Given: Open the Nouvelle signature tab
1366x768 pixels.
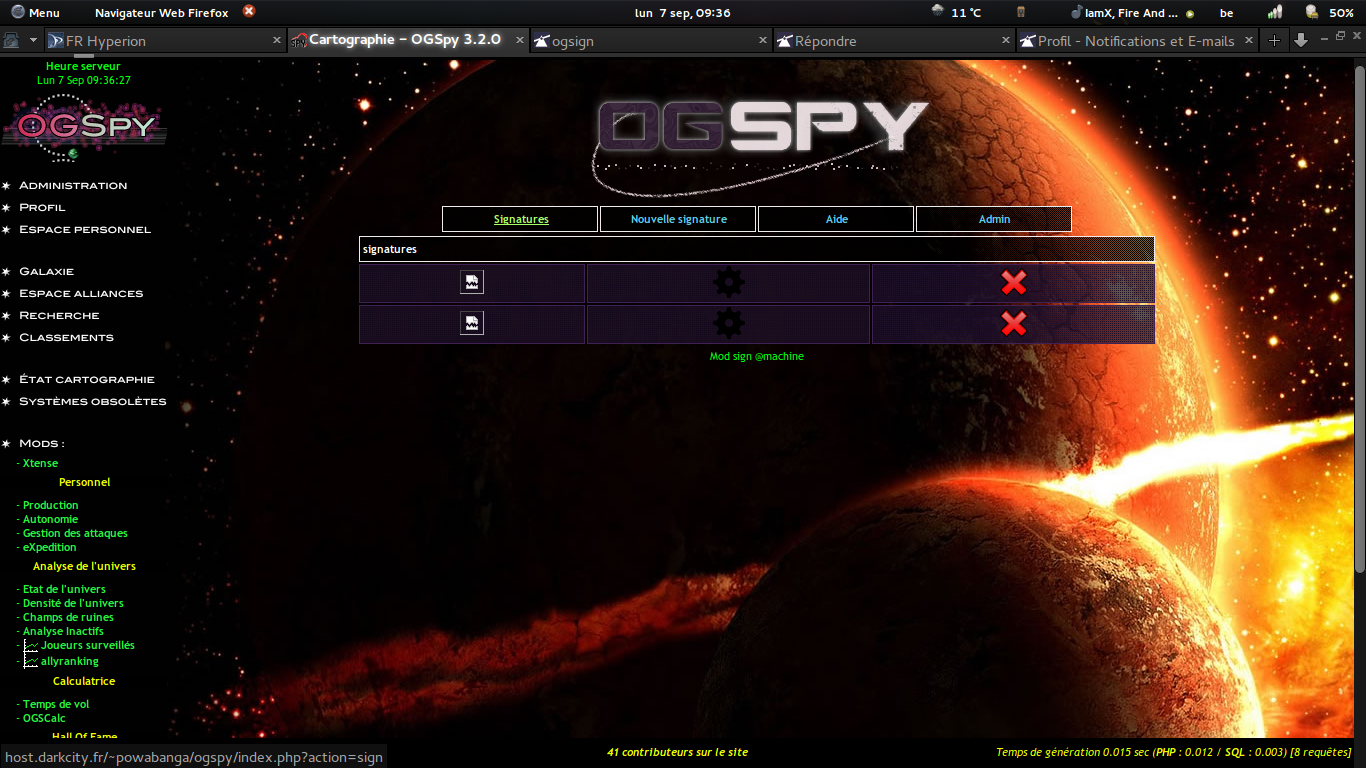Looking at the screenshot, I should [678, 219].
